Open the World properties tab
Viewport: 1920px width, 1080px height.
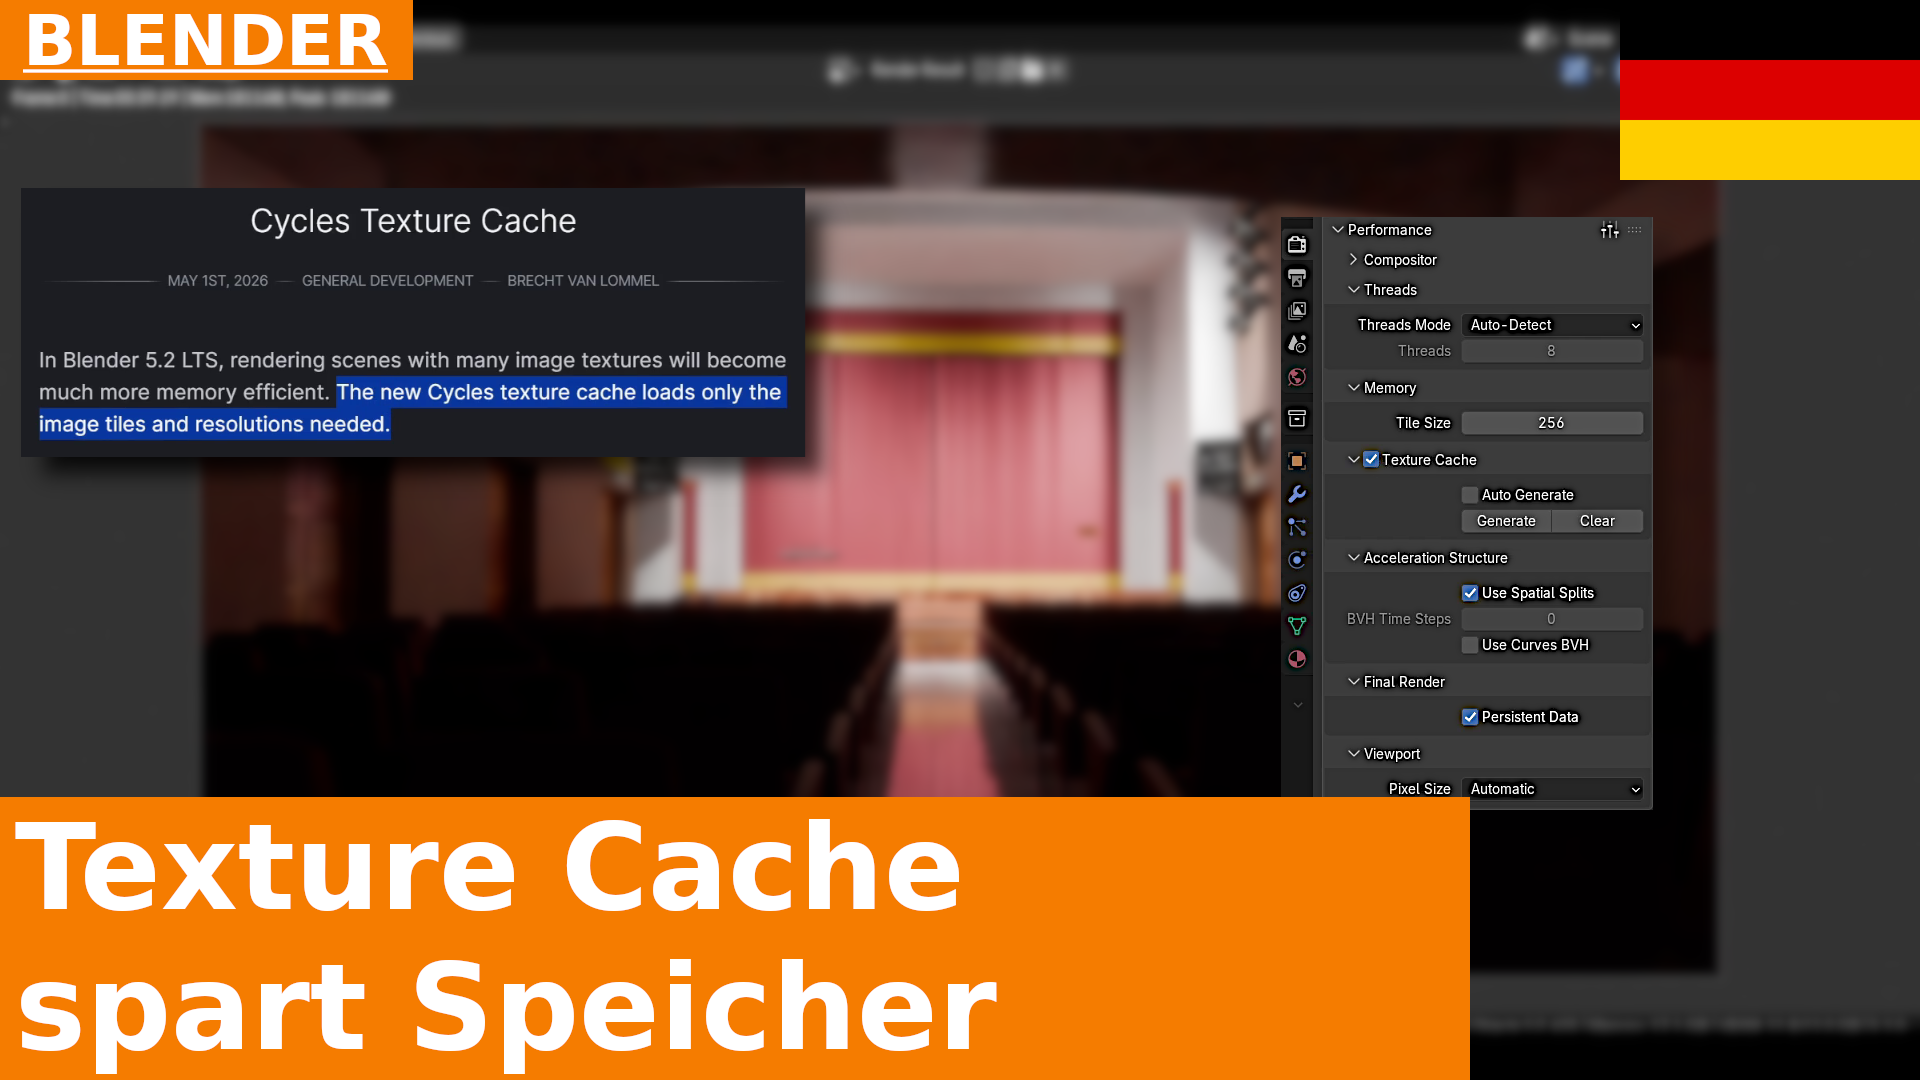coord(1297,377)
